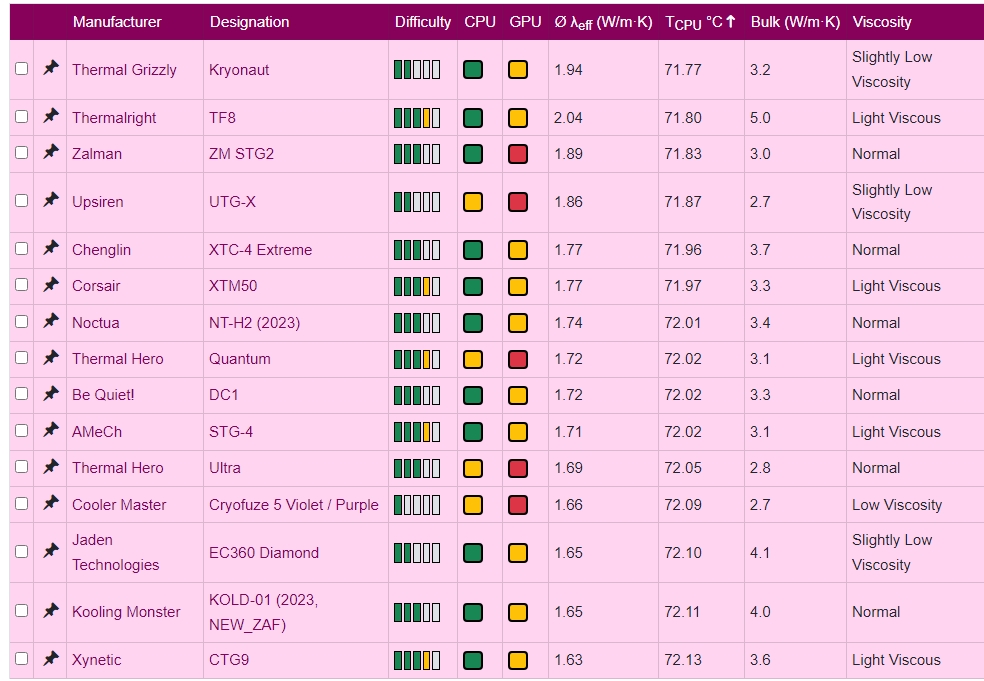Viewport: 984px width, 681px height.
Task: Check the box for Thermalright TF8
Action: tap(21, 117)
